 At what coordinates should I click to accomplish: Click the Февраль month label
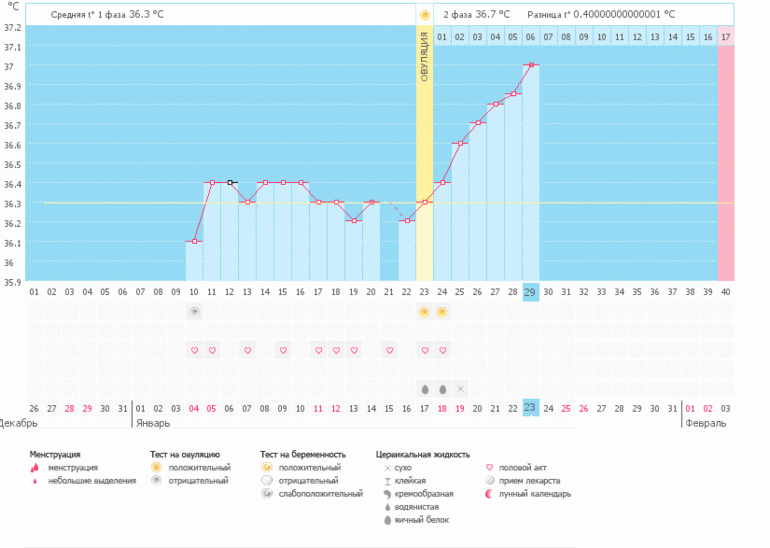[x=706, y=424]
